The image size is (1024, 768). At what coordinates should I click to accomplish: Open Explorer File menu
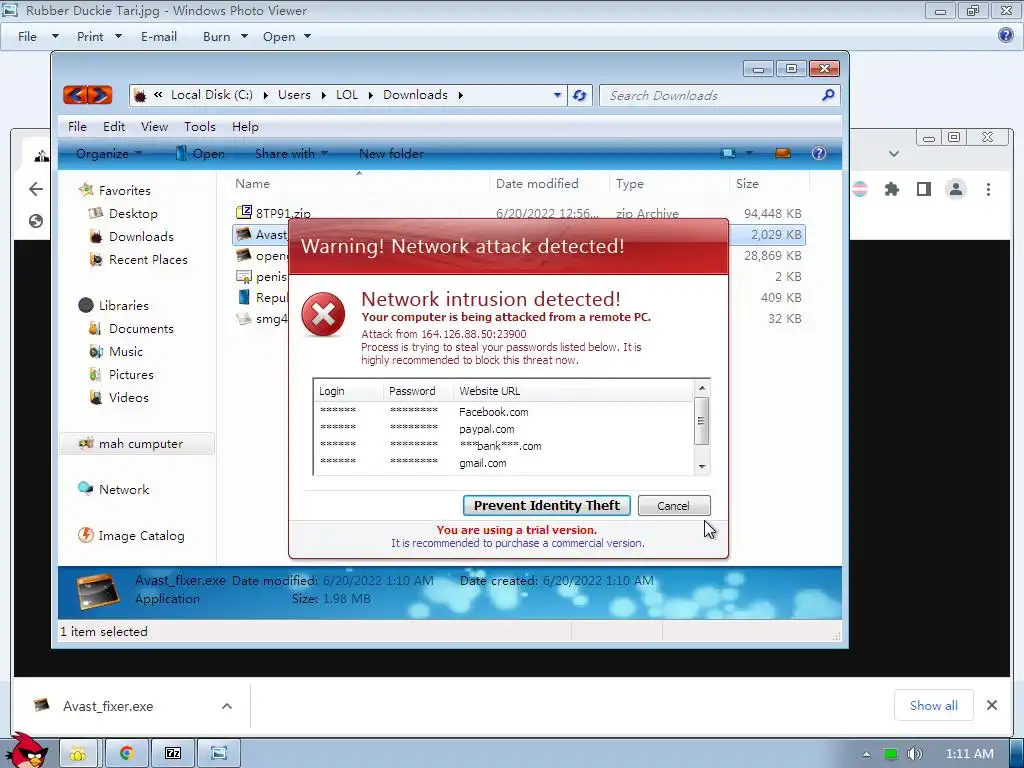[x=77, y=127]
